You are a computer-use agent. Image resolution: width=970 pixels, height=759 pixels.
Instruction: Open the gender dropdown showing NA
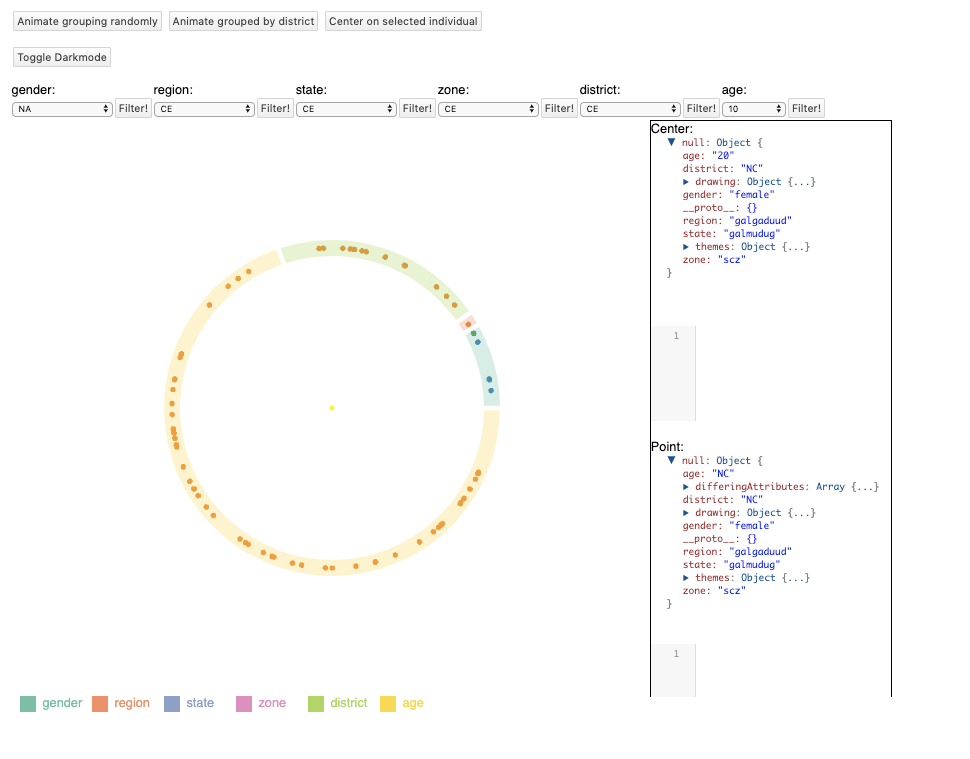coord(62,109)
